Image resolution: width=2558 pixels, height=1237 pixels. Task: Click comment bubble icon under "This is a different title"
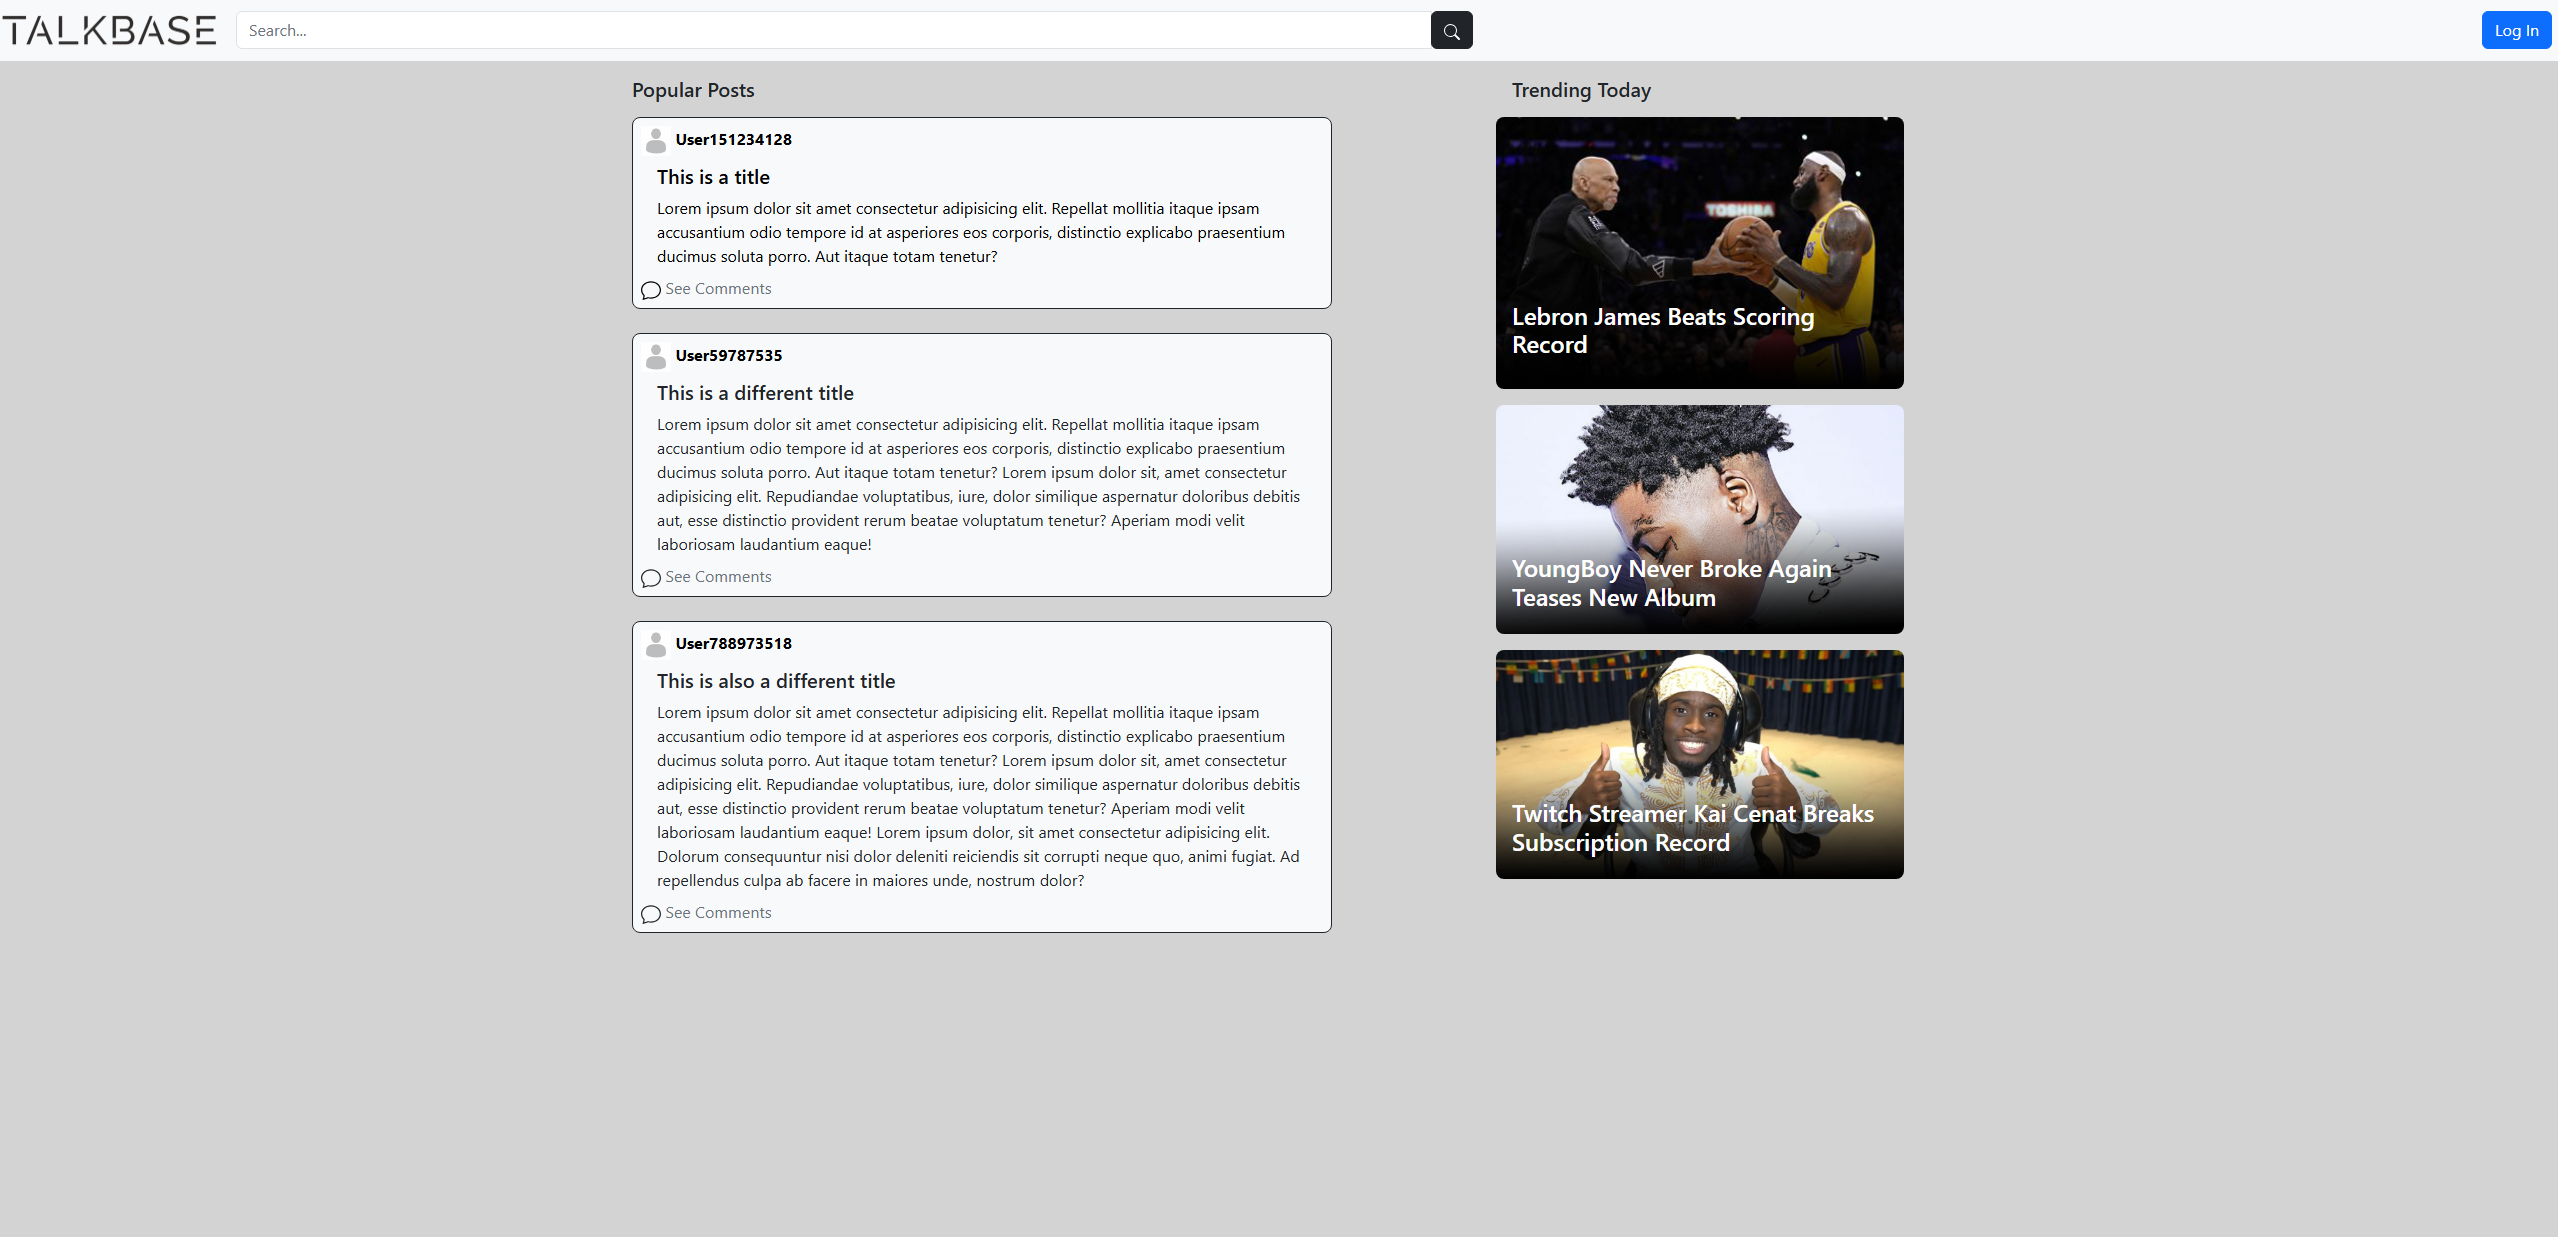[x=651, y=578]
